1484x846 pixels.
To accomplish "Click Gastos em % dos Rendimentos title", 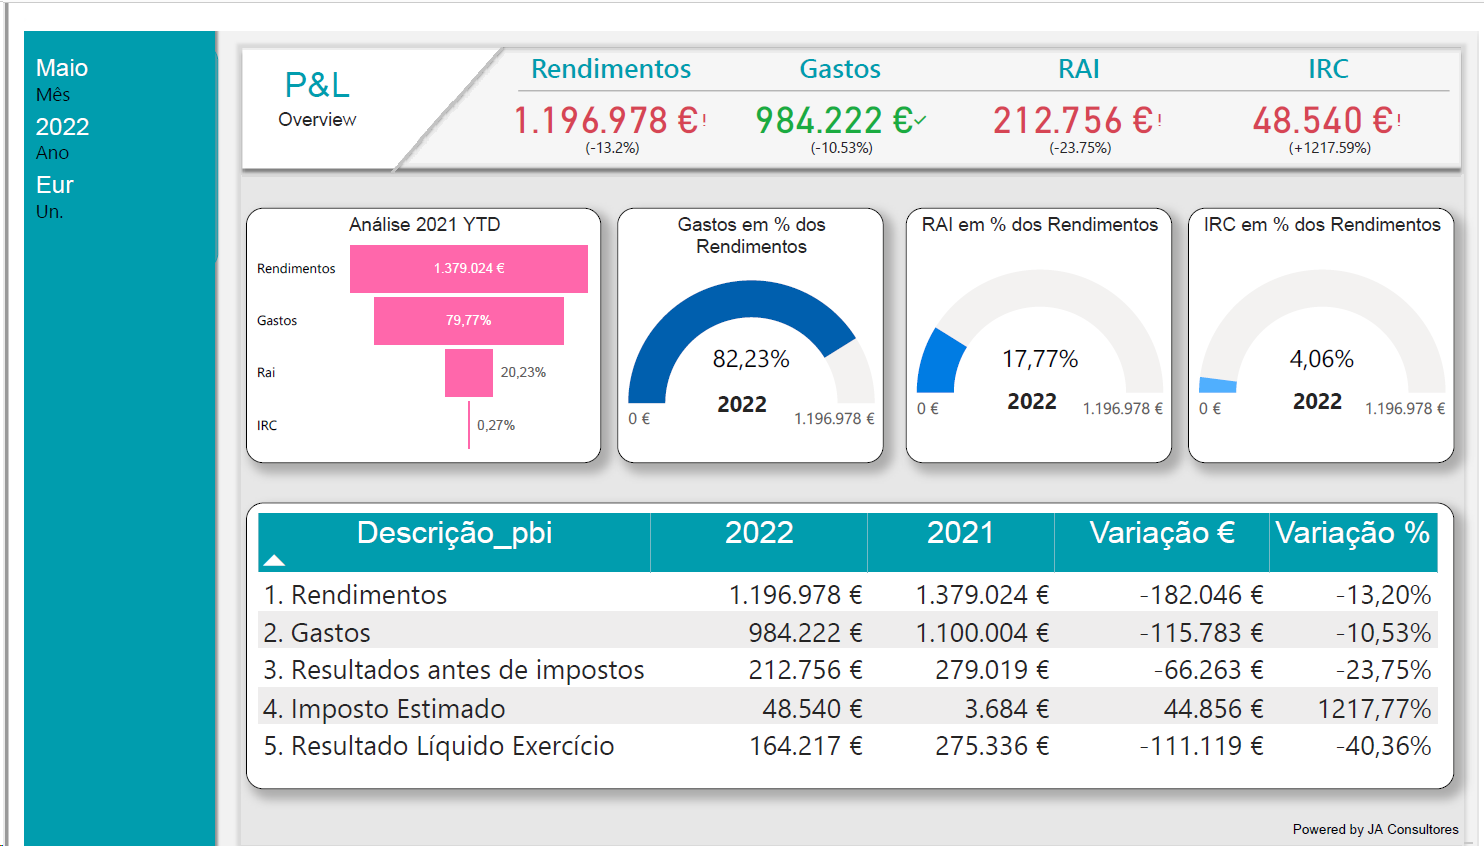I will click(751, 235).
